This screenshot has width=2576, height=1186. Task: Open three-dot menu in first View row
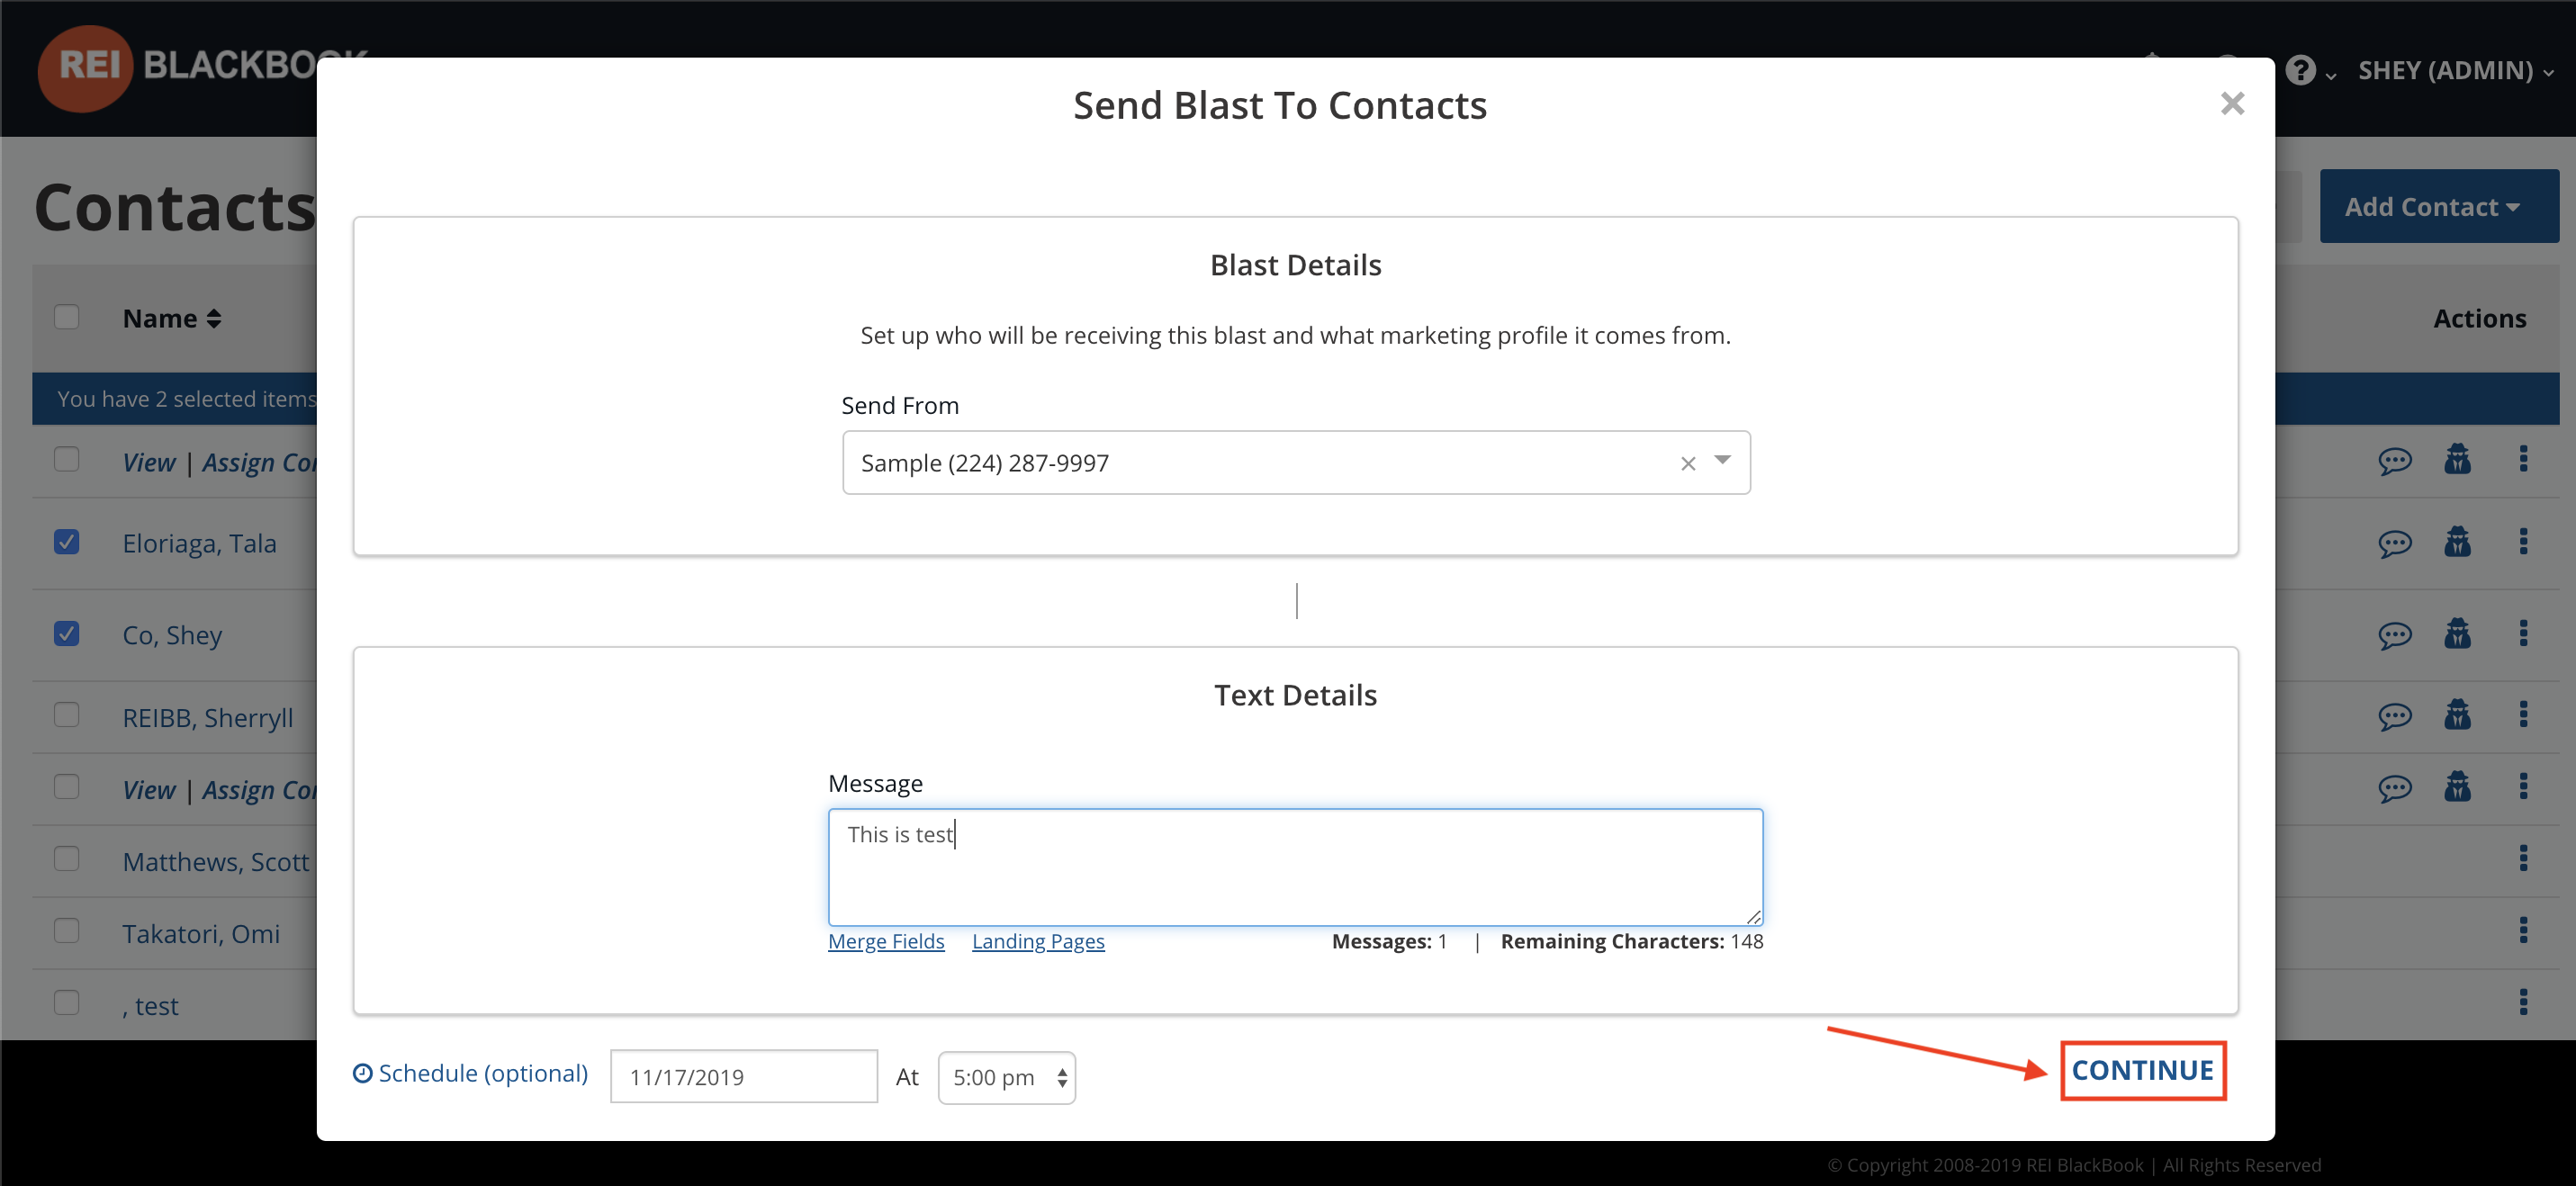(x=2523, y=458)
